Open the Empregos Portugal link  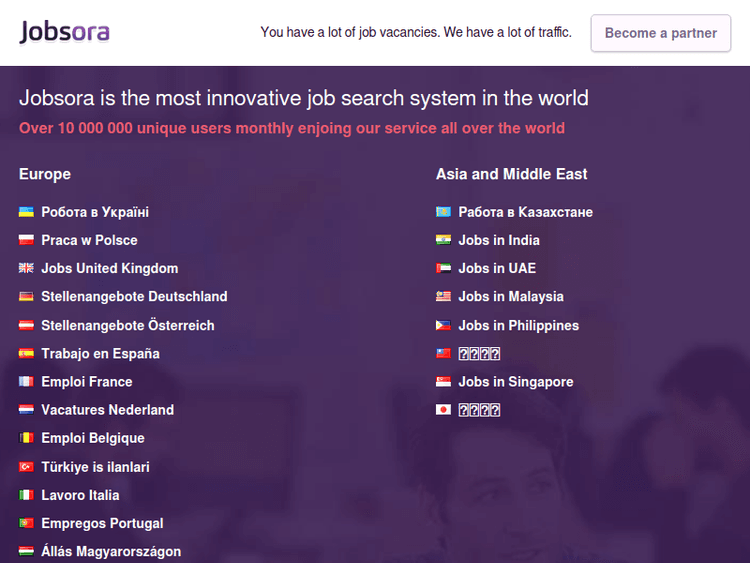point(102,523)
